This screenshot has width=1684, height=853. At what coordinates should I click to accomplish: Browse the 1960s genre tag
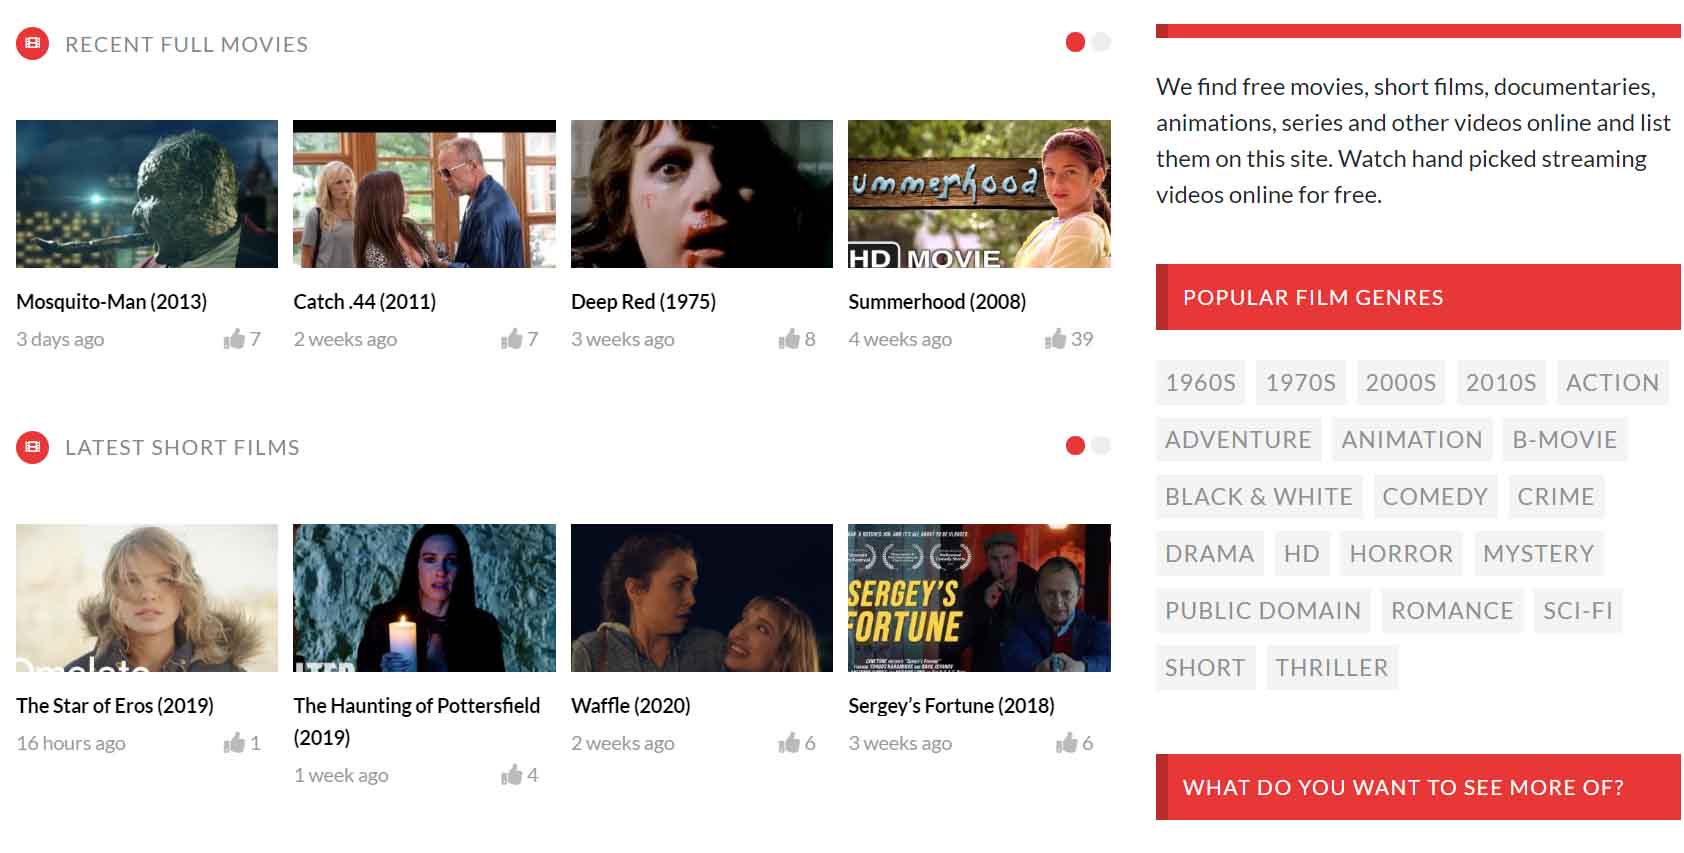coord(1201,382)
